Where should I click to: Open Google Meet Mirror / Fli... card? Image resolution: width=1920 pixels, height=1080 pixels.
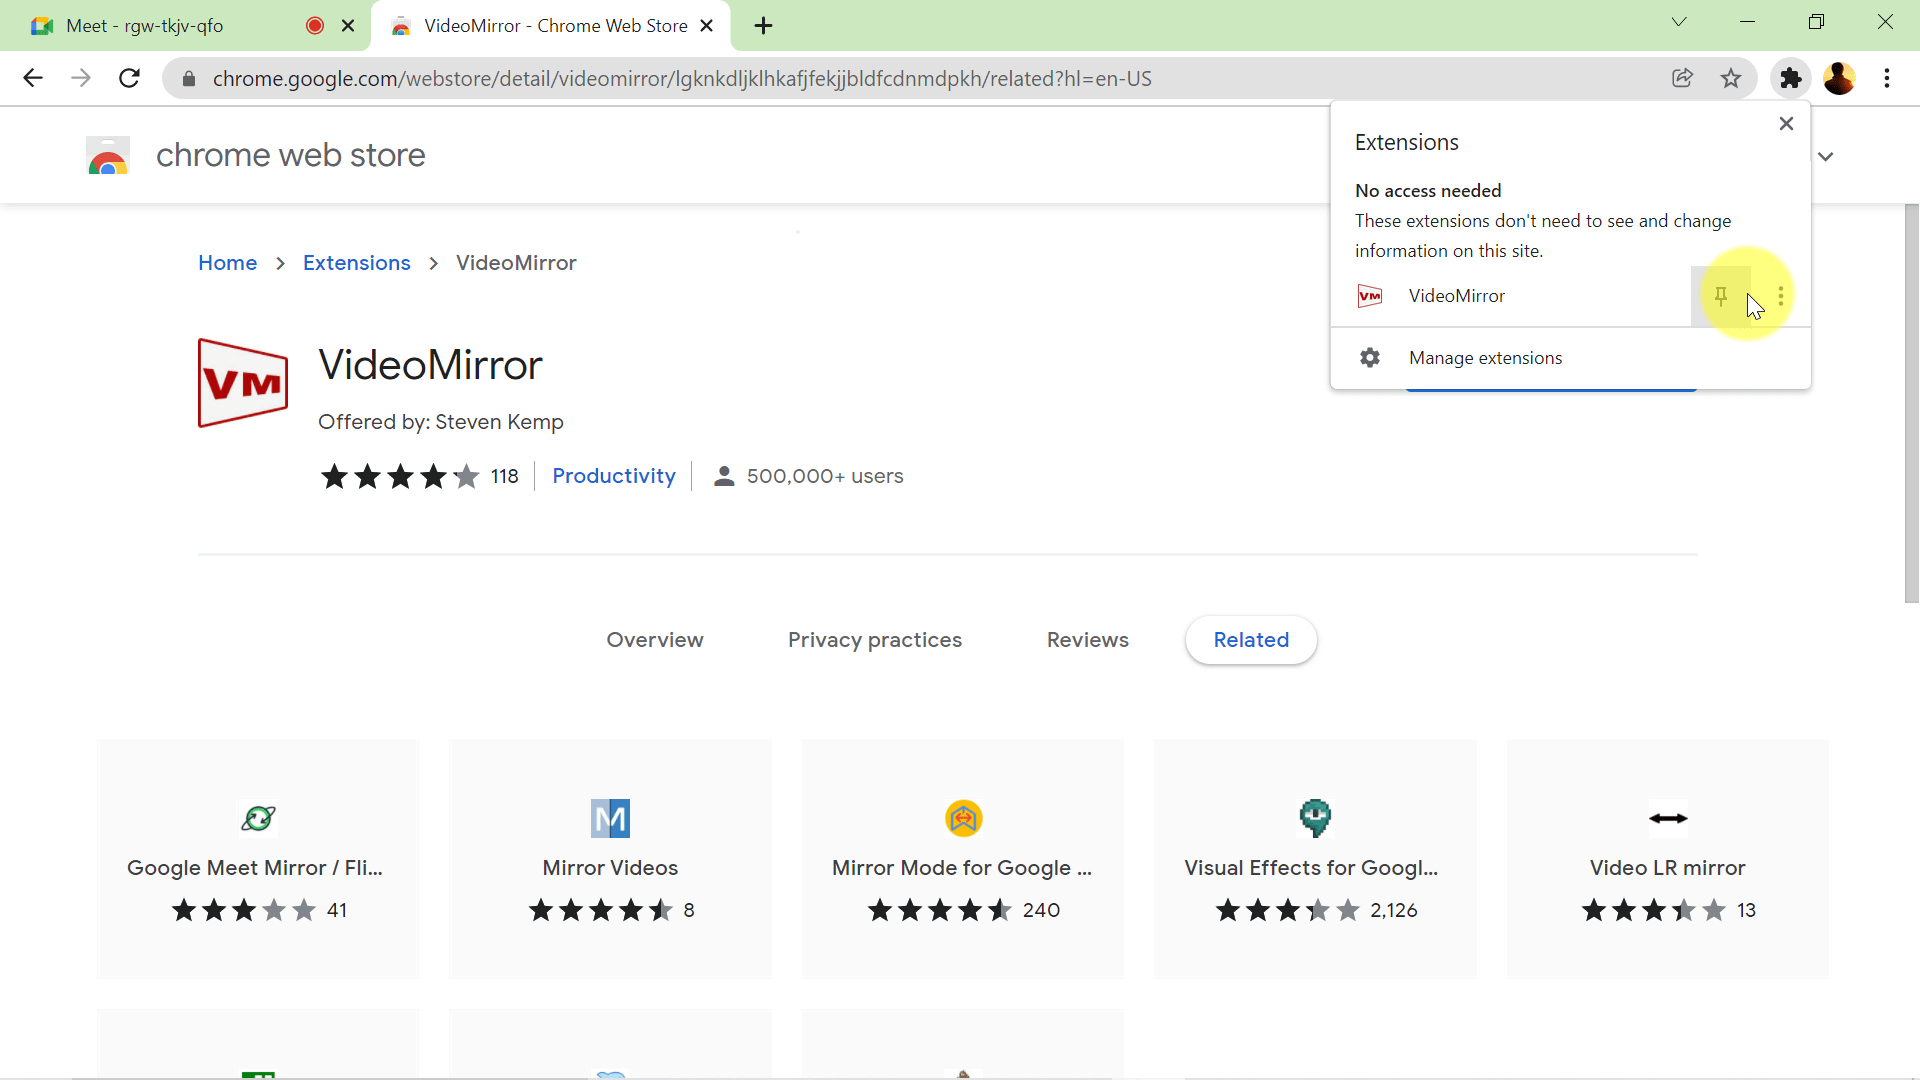coord(258,859)
